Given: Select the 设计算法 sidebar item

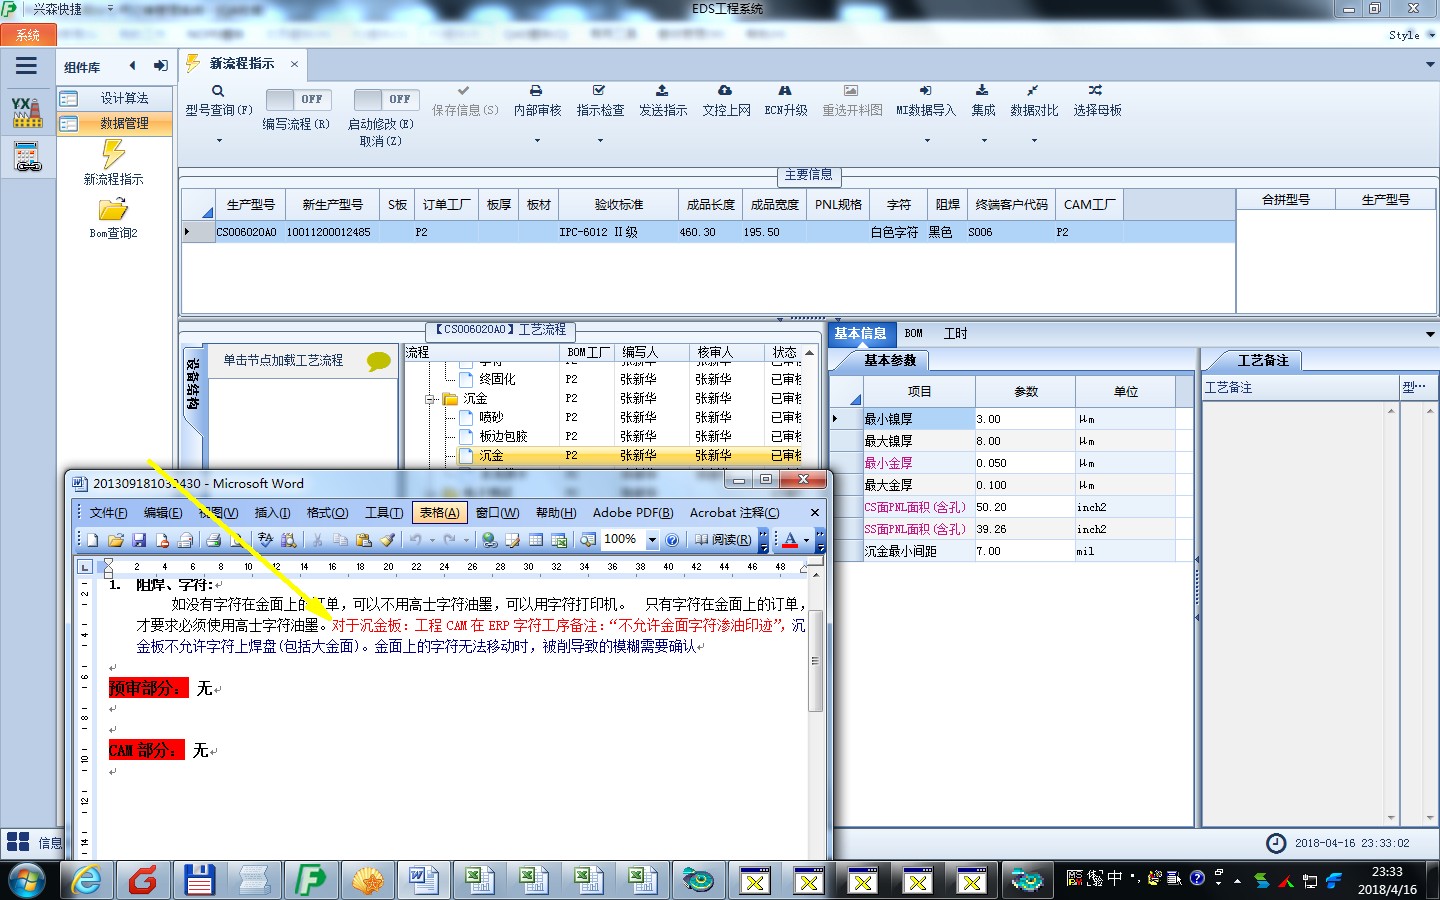Looking at the screenshot, I should pos(113,98).
